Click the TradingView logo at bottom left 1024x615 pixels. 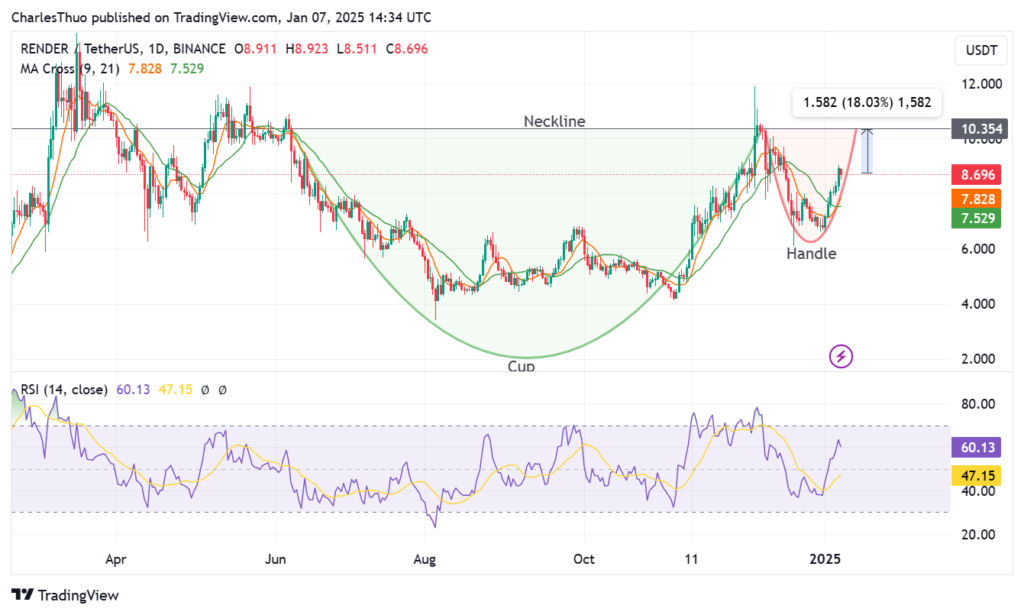pos(65,595)
